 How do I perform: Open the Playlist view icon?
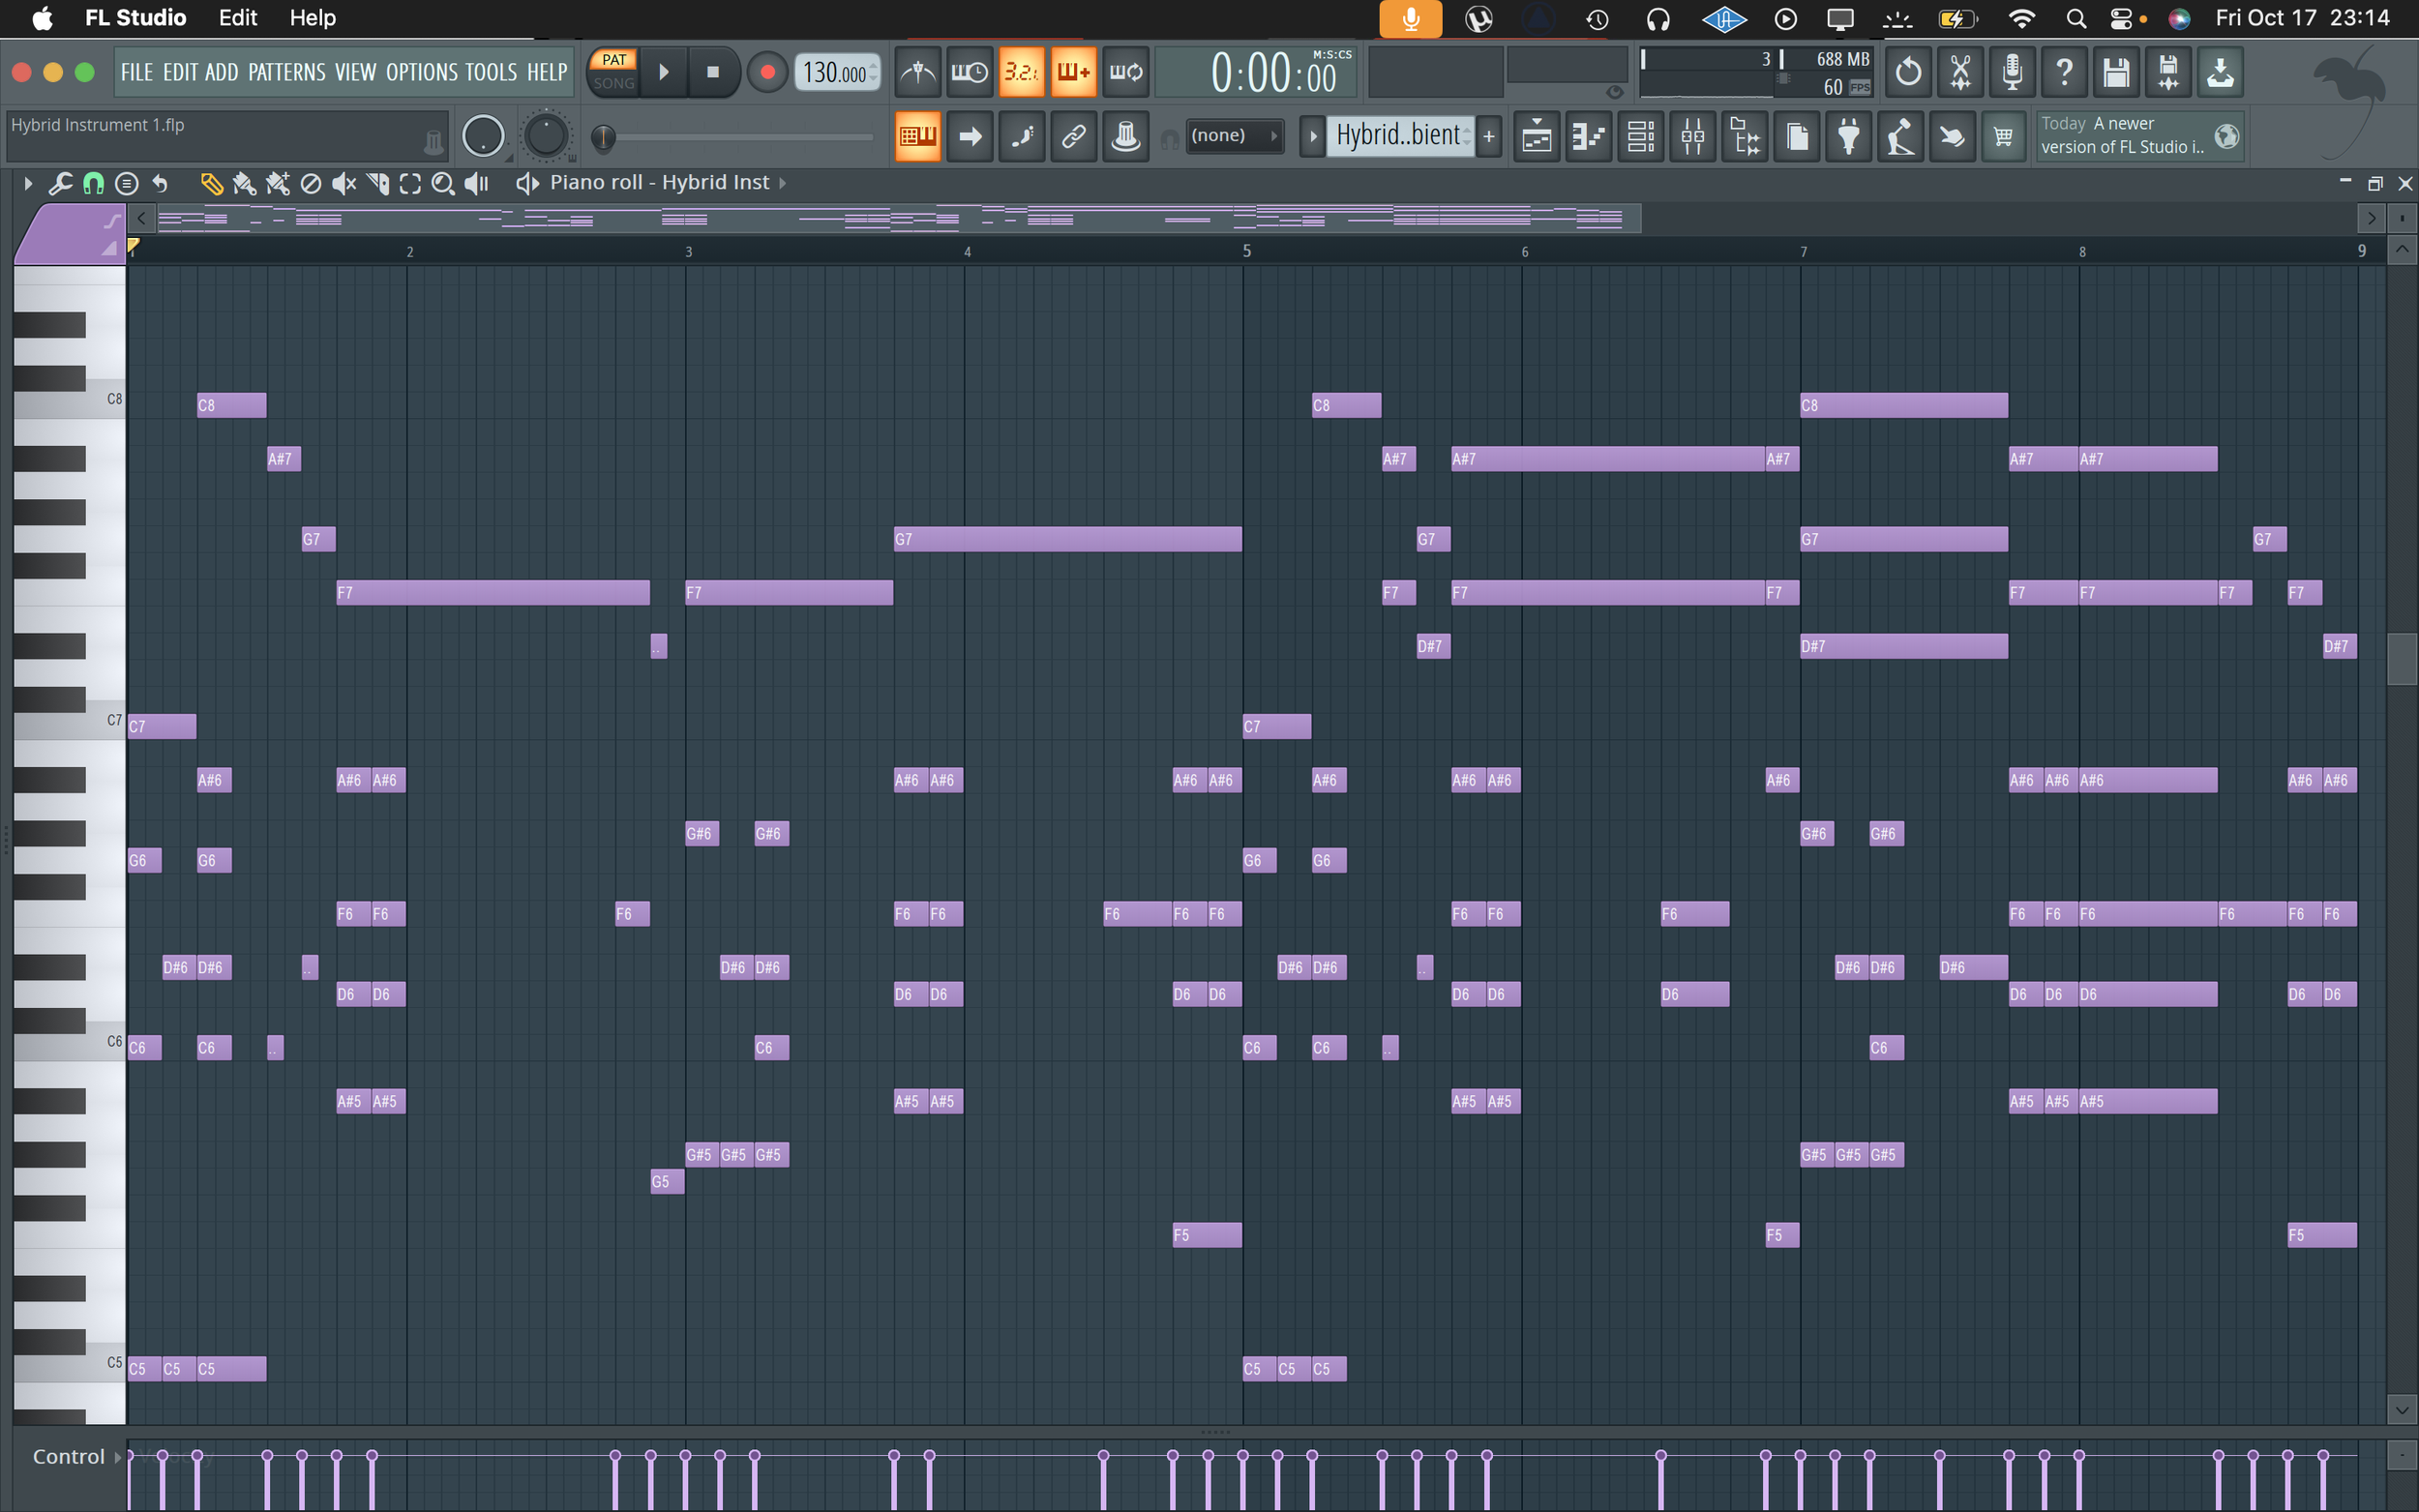(x=1537, y=136)
